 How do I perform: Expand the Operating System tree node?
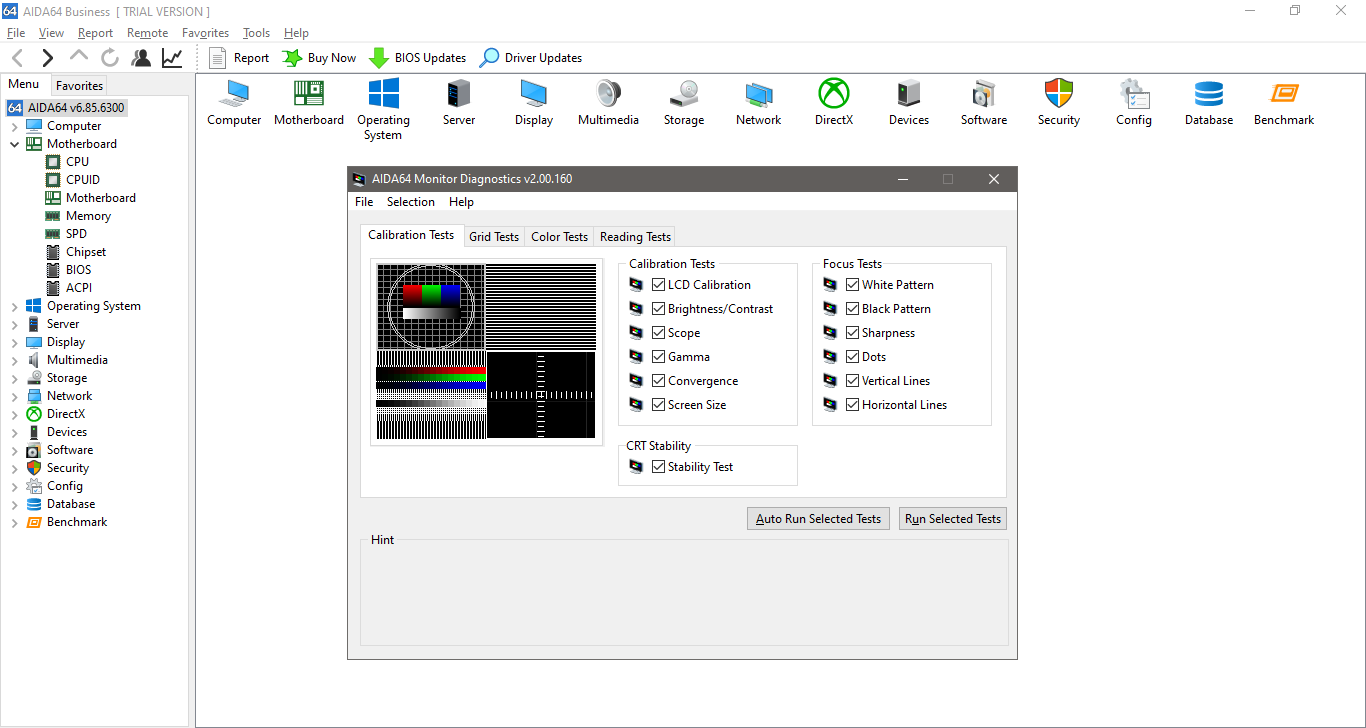pos(14,307)
